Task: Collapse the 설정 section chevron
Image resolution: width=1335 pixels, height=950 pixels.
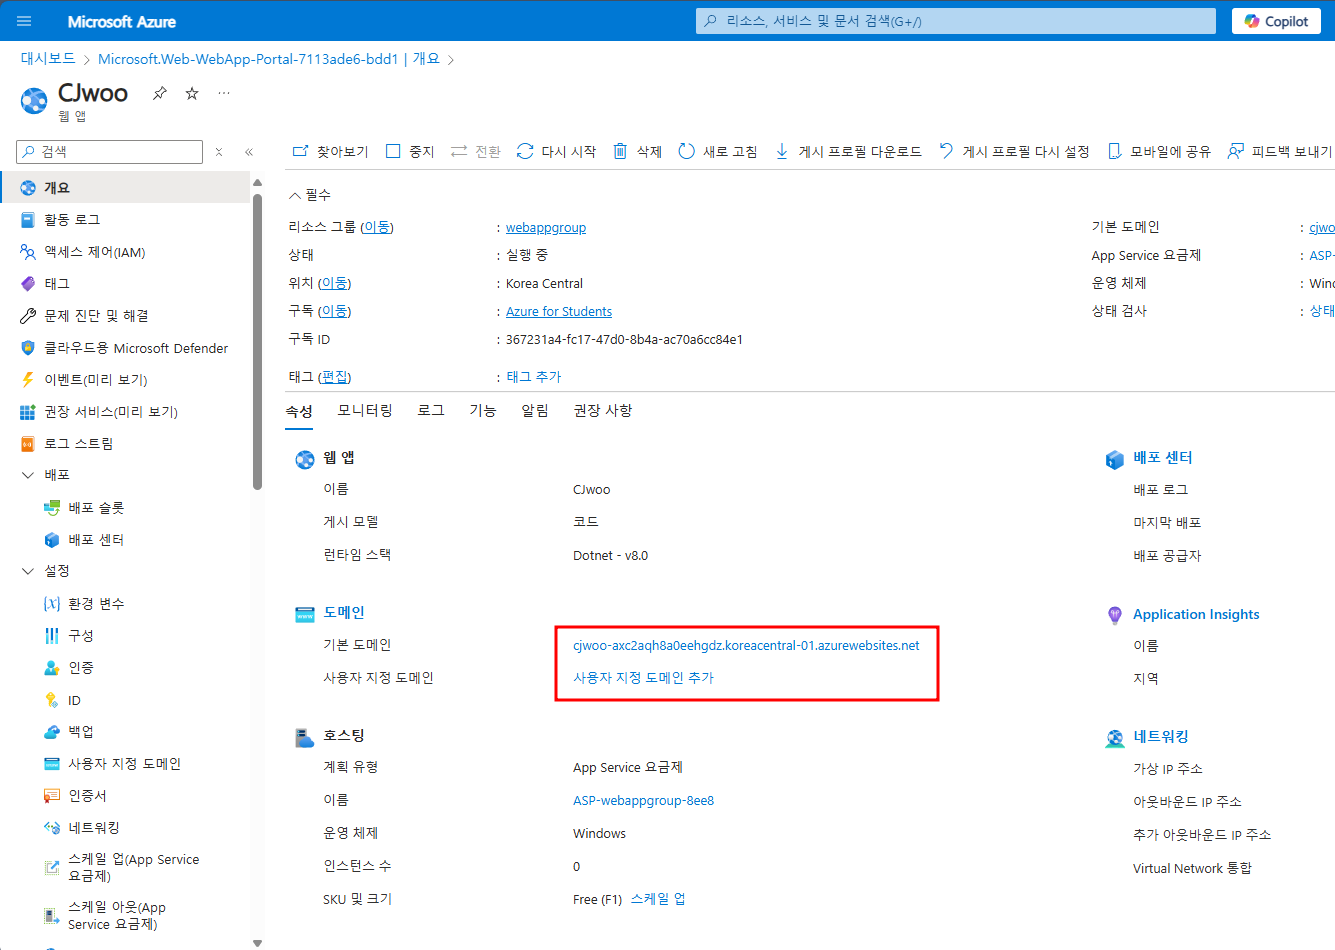Action: pyautogui.click(x=28, y=571)
